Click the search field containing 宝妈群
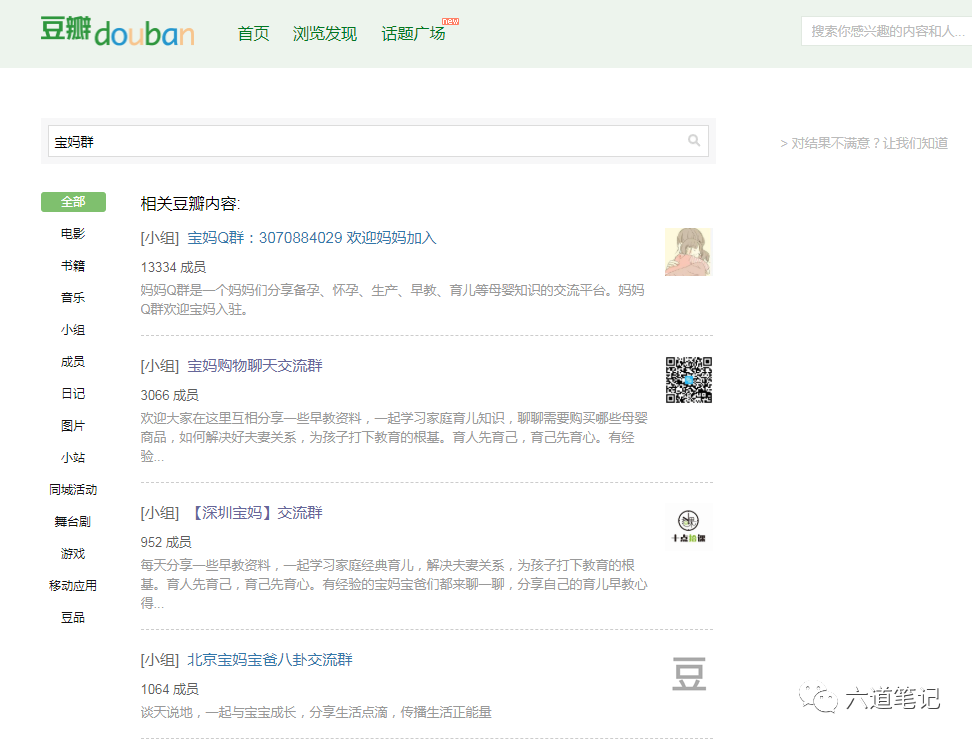972x741 pixels. 365,141
